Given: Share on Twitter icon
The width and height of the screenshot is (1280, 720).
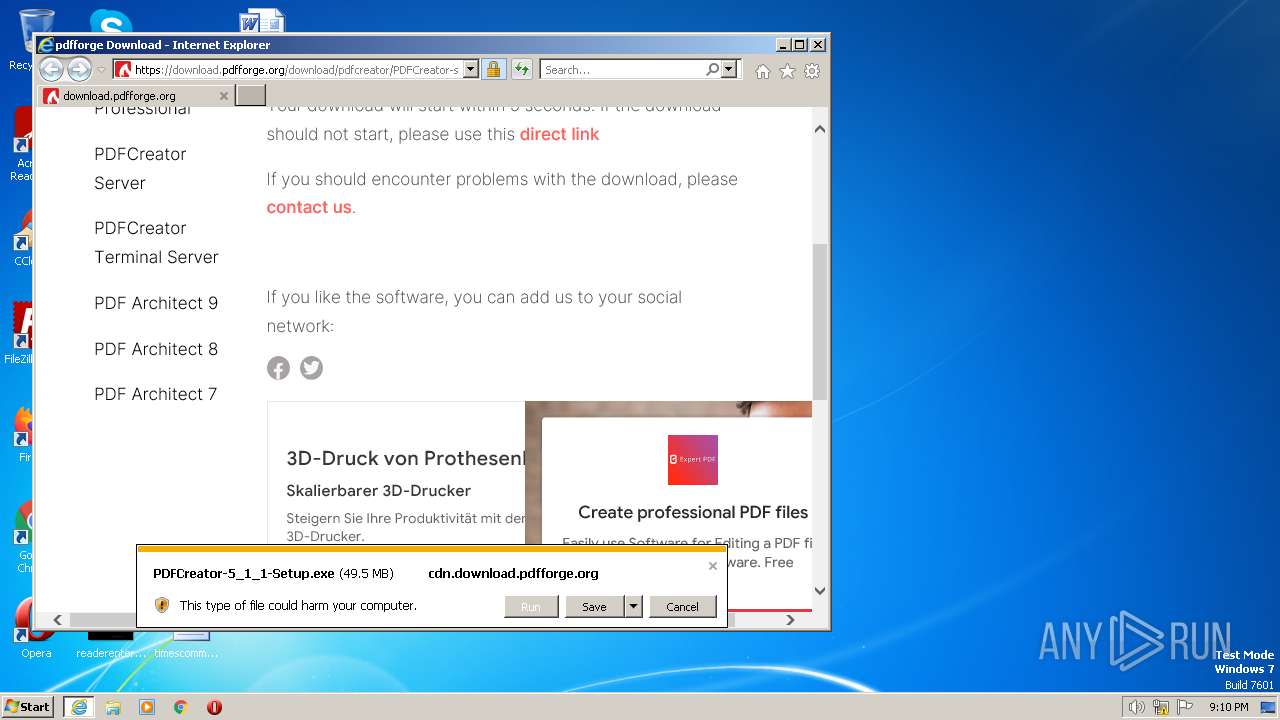Looking at the screenshot, I should pyautogui.click(x=312, y=368).
